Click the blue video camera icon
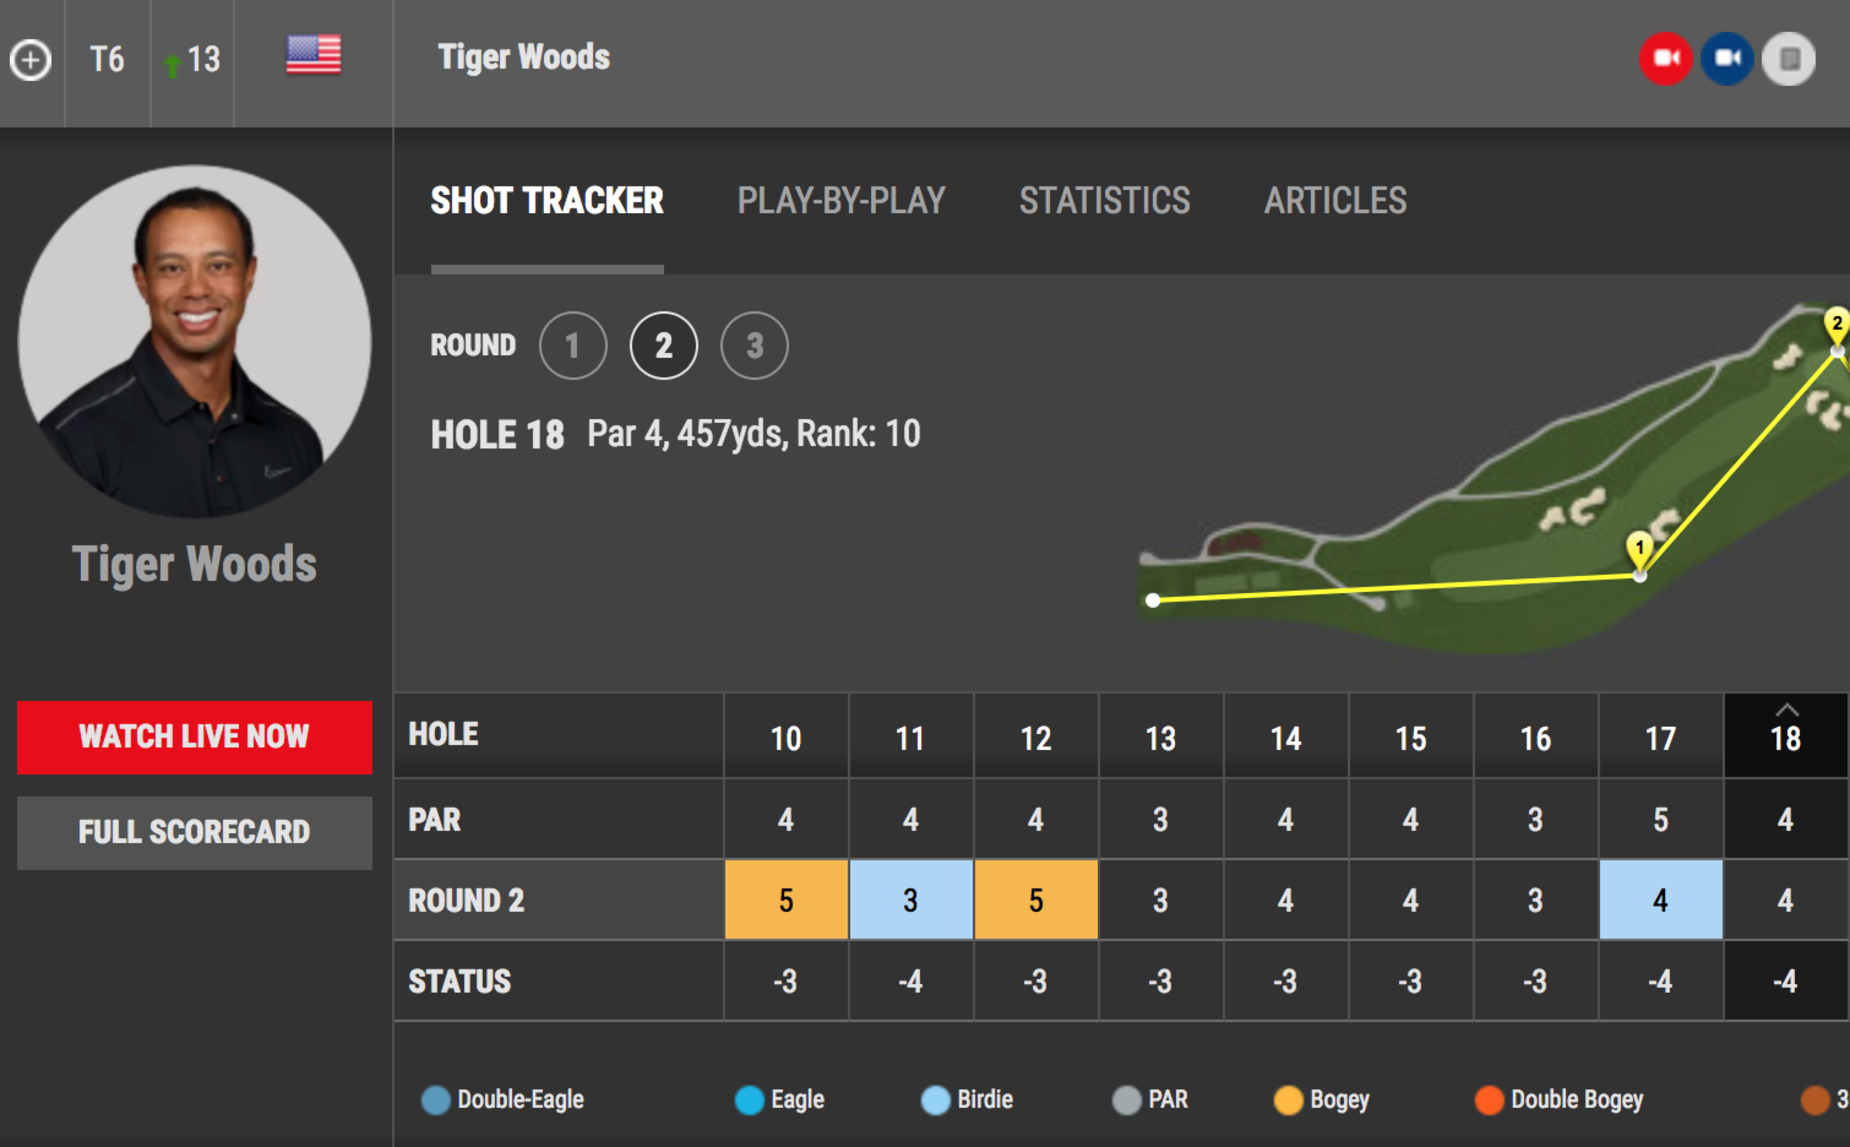Screen dimensions: 1850x1147 [1727, 58]
